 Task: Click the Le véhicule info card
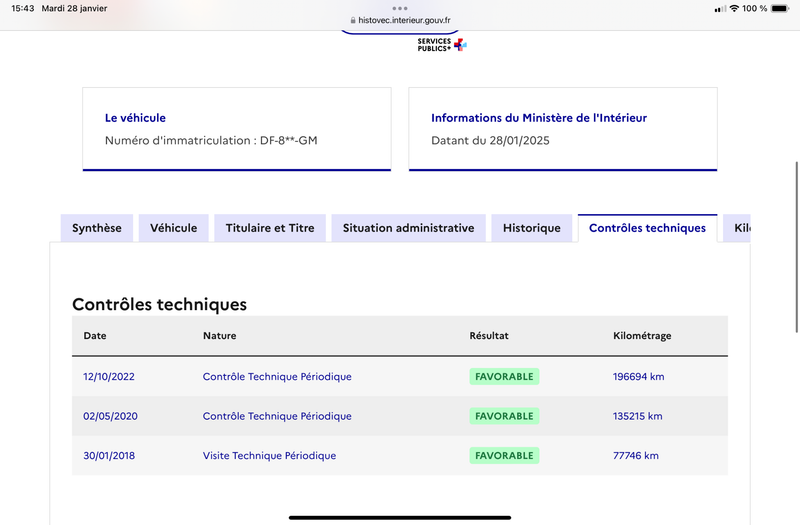point(237,129)
